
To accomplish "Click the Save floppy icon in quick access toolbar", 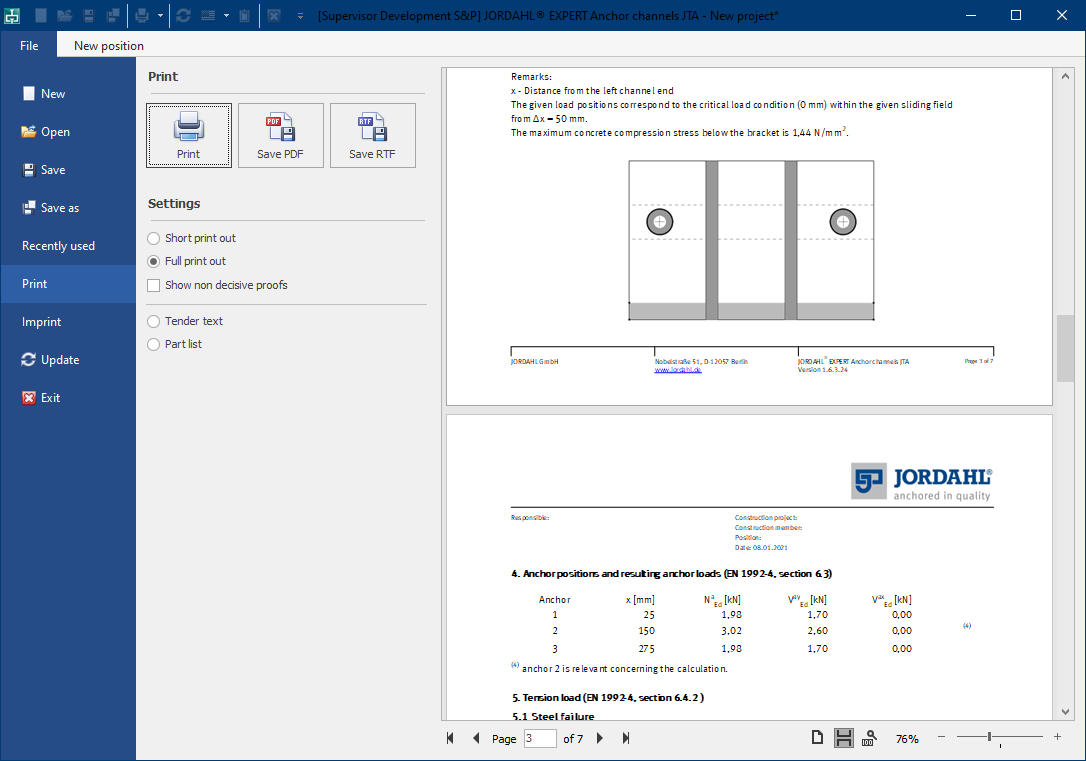I will pyautogui.click(x=89, y=15).
